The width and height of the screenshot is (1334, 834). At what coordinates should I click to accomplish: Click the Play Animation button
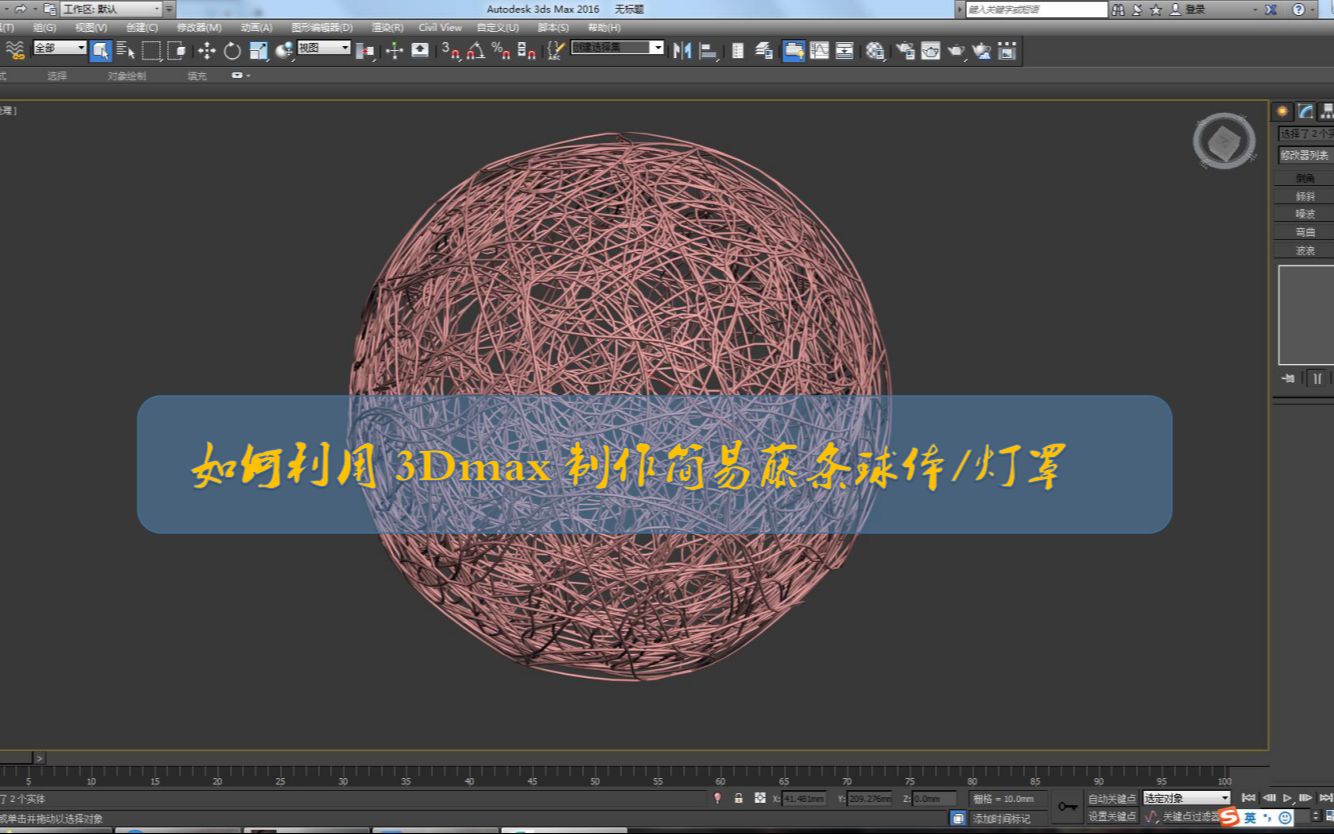click(x=1287, y=798)
